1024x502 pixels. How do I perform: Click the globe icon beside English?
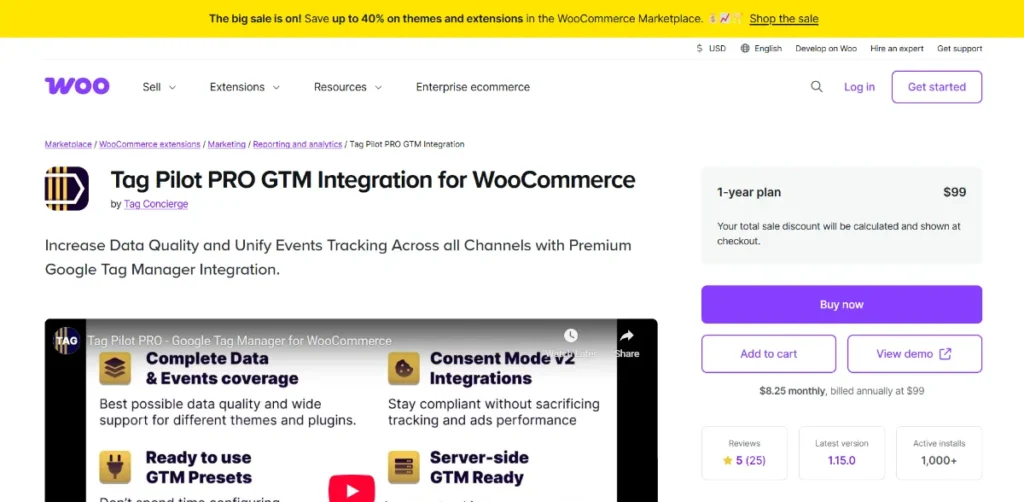(745, 48)
